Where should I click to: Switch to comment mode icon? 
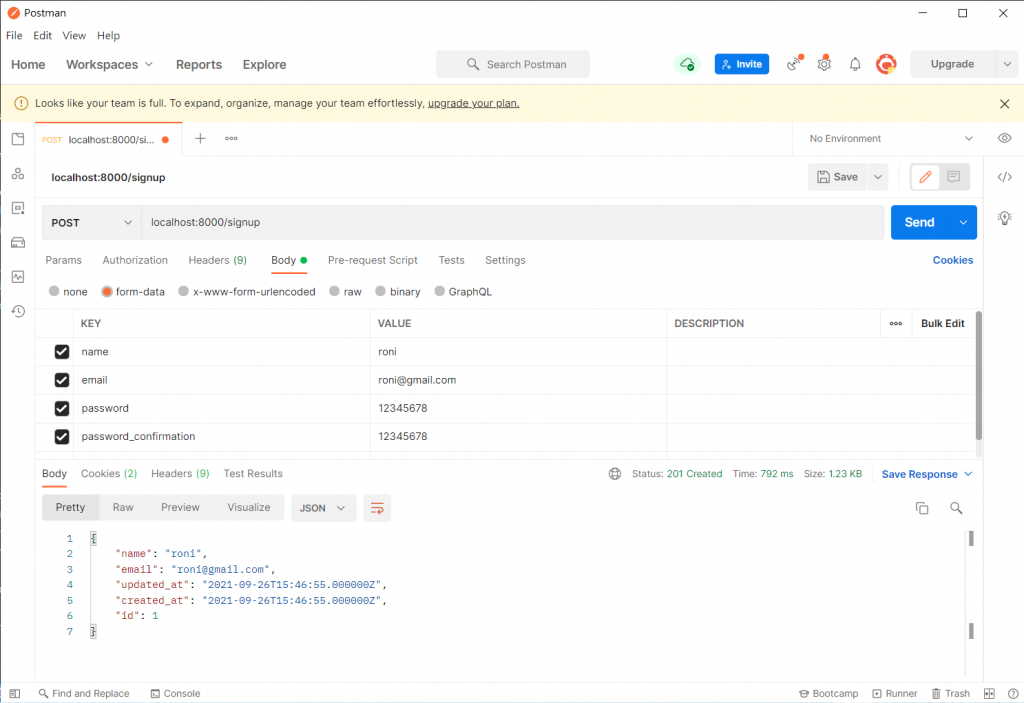click(953, 177)
